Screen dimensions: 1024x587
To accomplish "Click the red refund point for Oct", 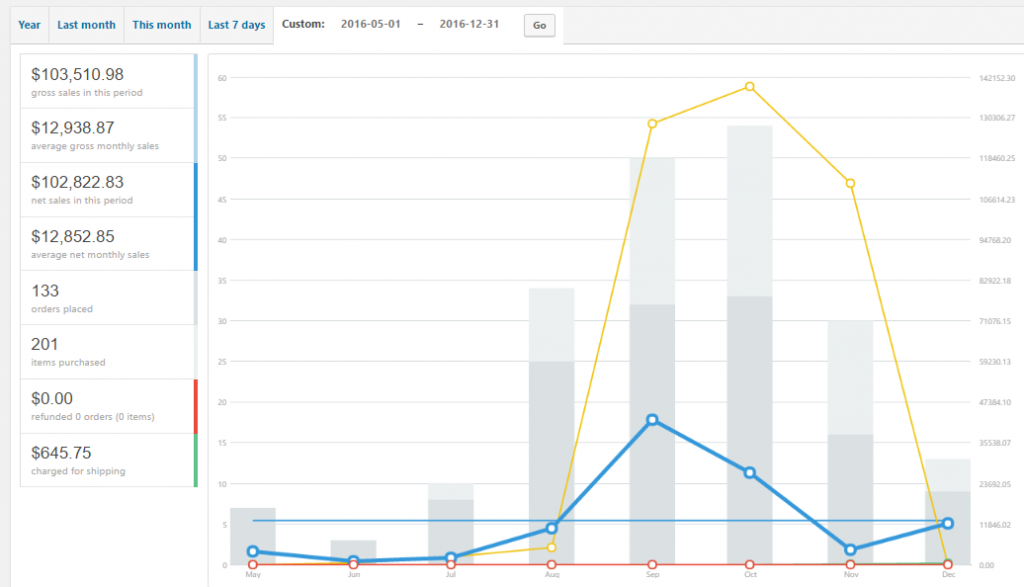I will 750,565.
